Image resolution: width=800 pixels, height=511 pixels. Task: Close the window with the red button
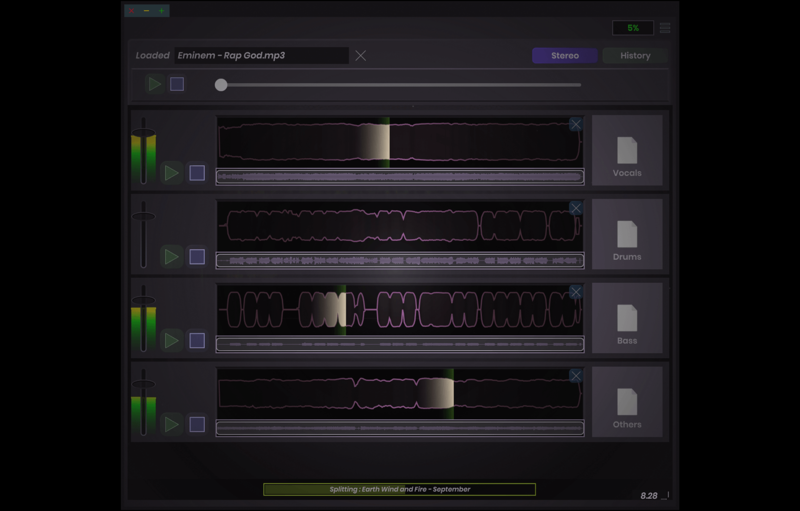click(x=132, y=10)
